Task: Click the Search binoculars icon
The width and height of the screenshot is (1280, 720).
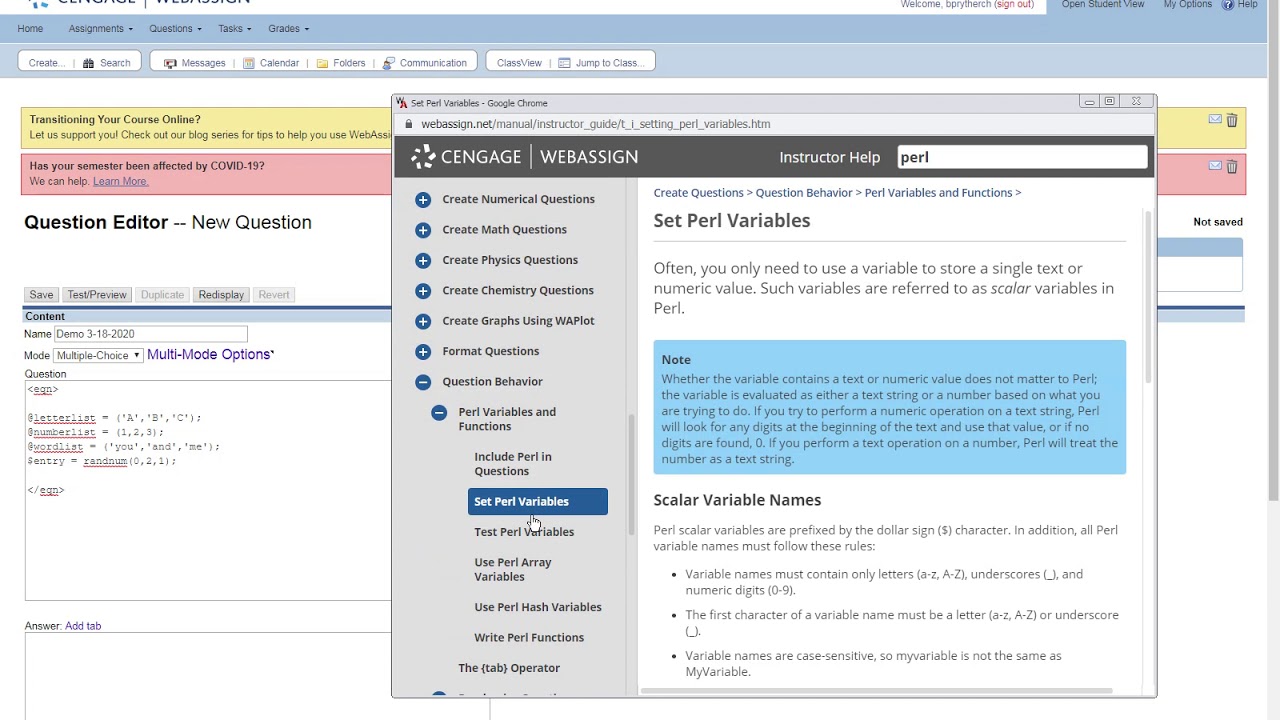Action: tap(88, 63)
